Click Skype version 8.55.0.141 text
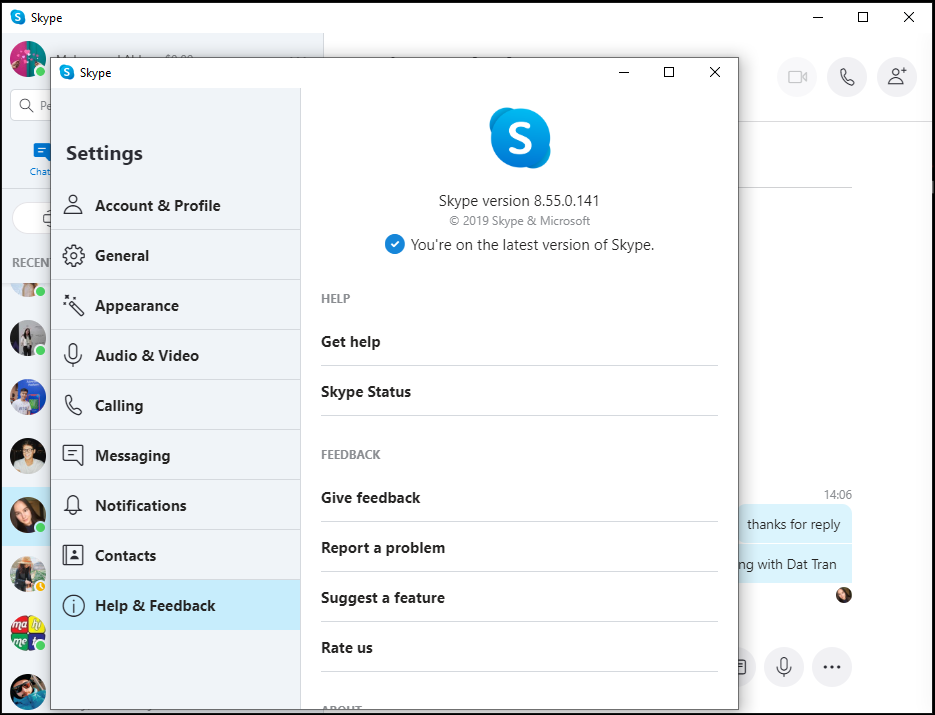The width and height of the screenshot is (935, 715). 519,201
